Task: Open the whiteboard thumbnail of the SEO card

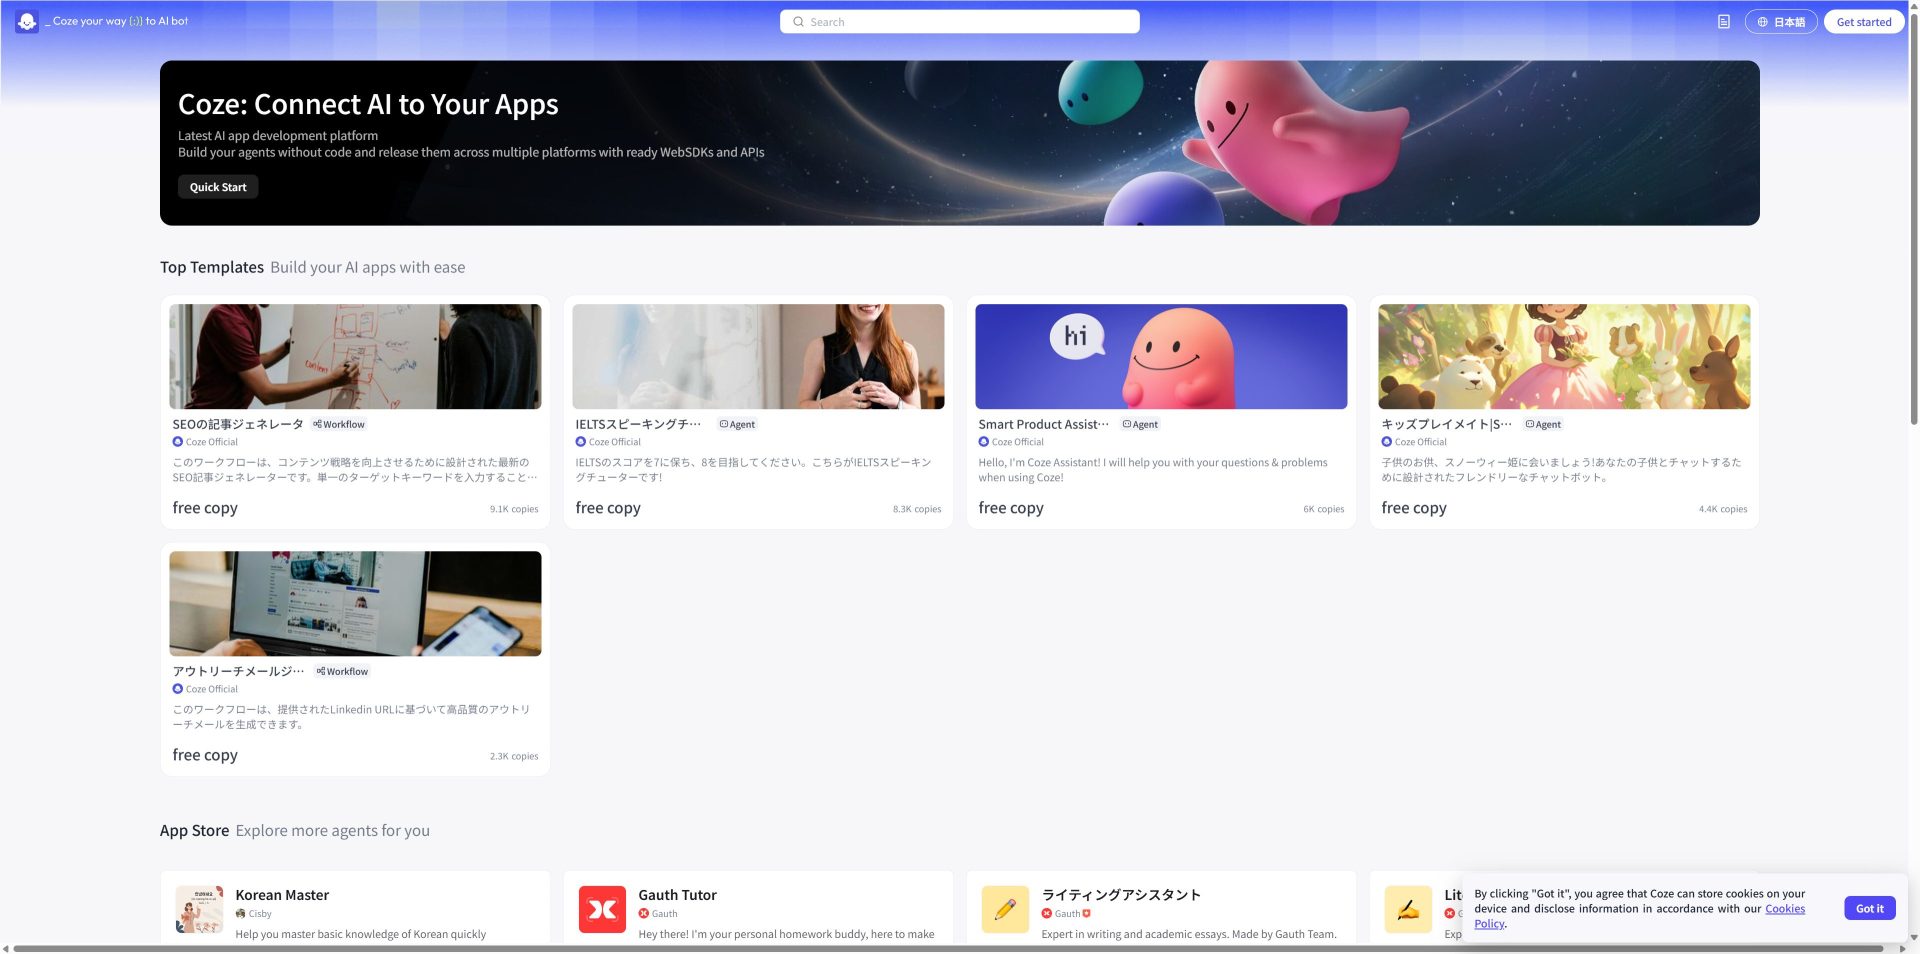Action: [355, 357]
